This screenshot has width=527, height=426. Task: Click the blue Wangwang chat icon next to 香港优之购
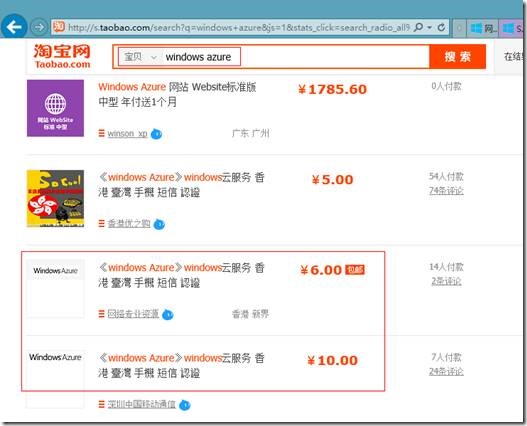(159, 224)
